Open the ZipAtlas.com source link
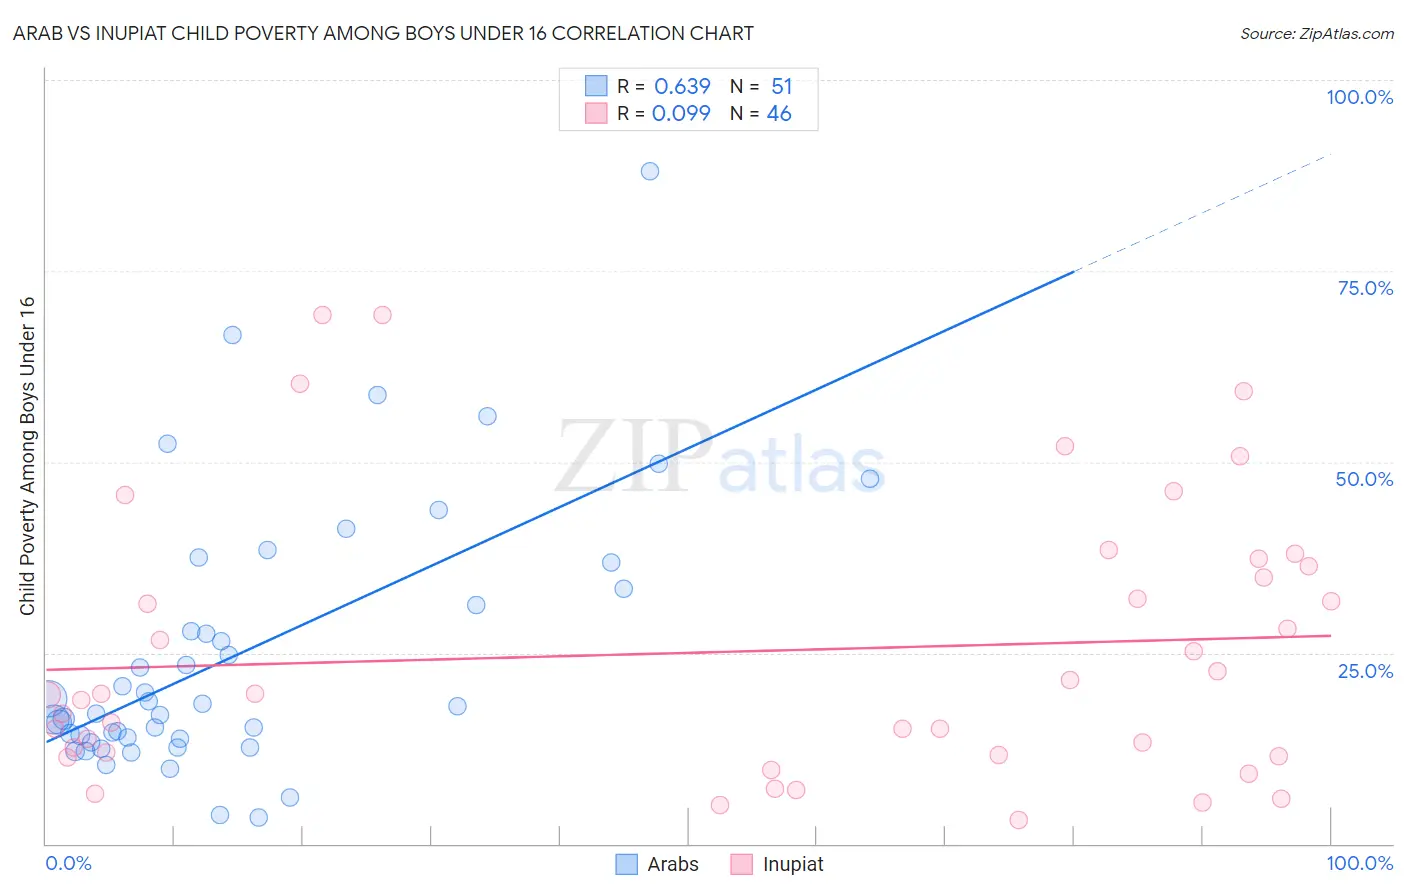Viewport: 1406px width, 892px height. click(1317, 33)
